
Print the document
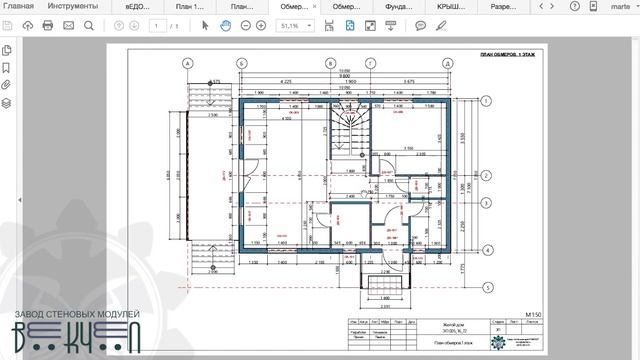click(48, 26)
